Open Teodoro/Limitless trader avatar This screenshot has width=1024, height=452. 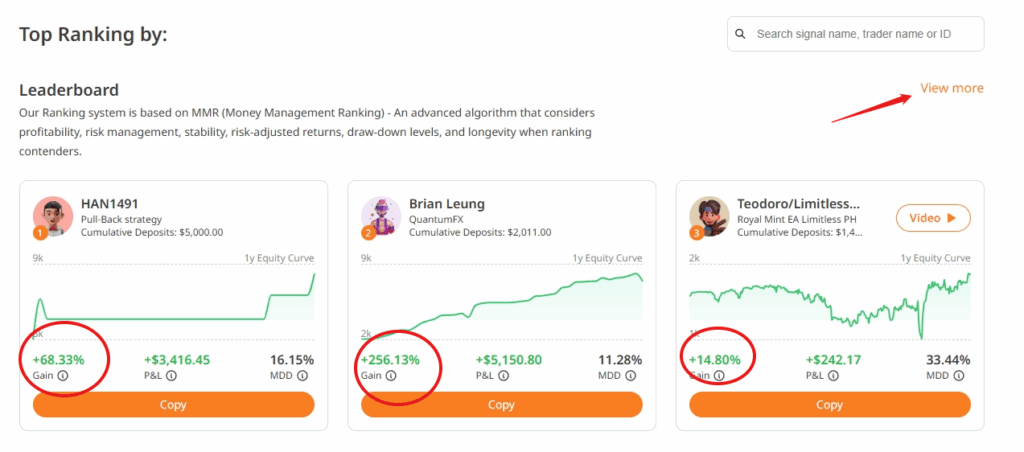click(x=709, y=216)
